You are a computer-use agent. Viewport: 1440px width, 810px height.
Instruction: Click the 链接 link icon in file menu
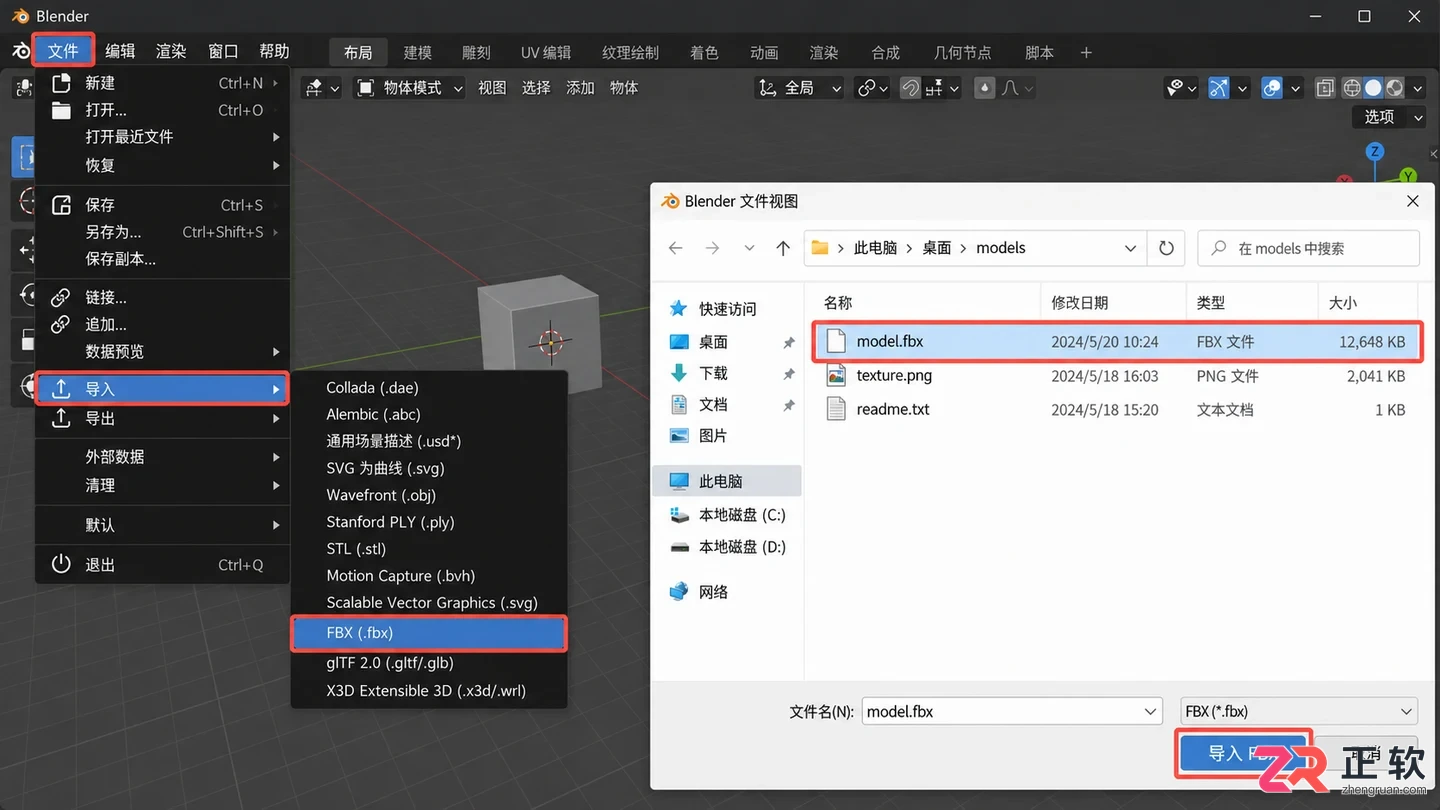[x=61, y=297]
